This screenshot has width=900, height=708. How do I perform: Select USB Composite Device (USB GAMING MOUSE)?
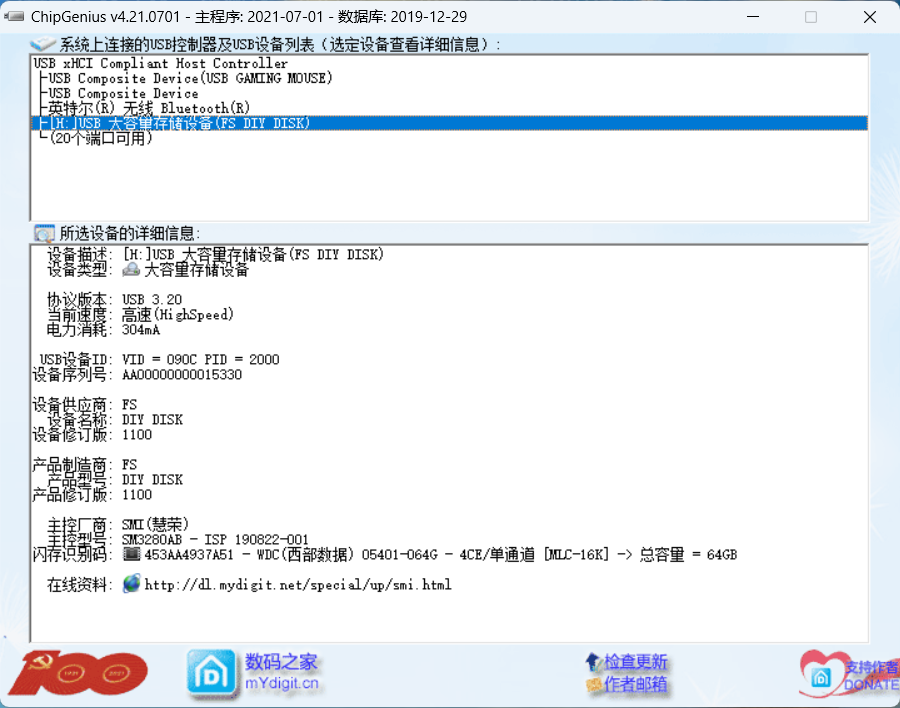[190, 78]
